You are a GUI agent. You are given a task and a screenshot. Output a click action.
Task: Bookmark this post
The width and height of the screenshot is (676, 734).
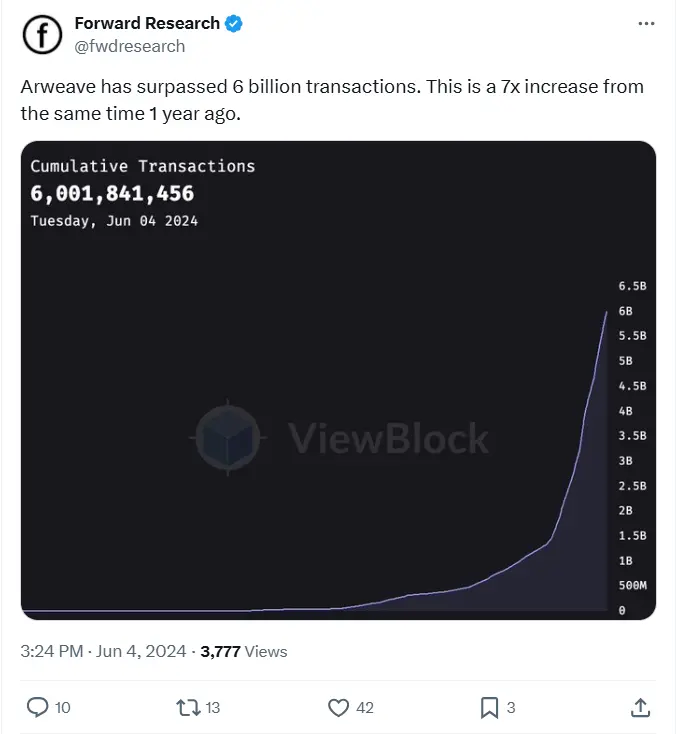coord(489,707)
